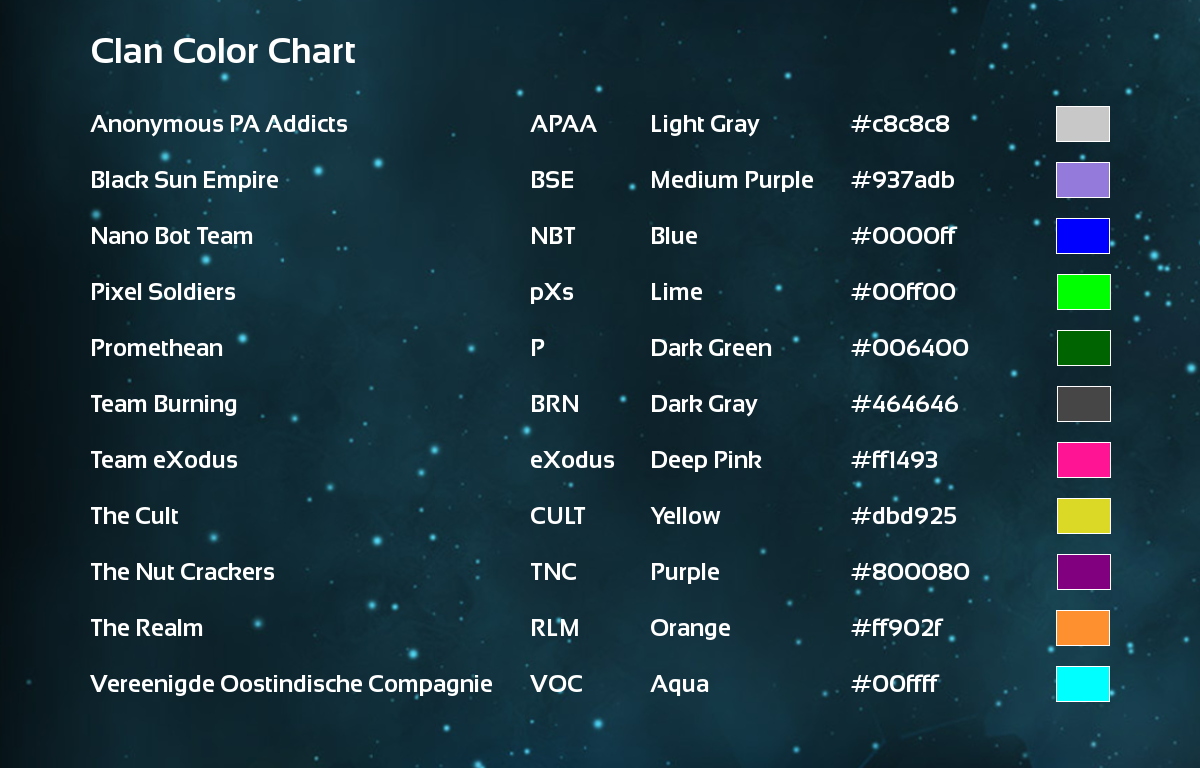Select the pXs clan abbreviation
The height and width of the screenshot is (768, 1200).
552,292
